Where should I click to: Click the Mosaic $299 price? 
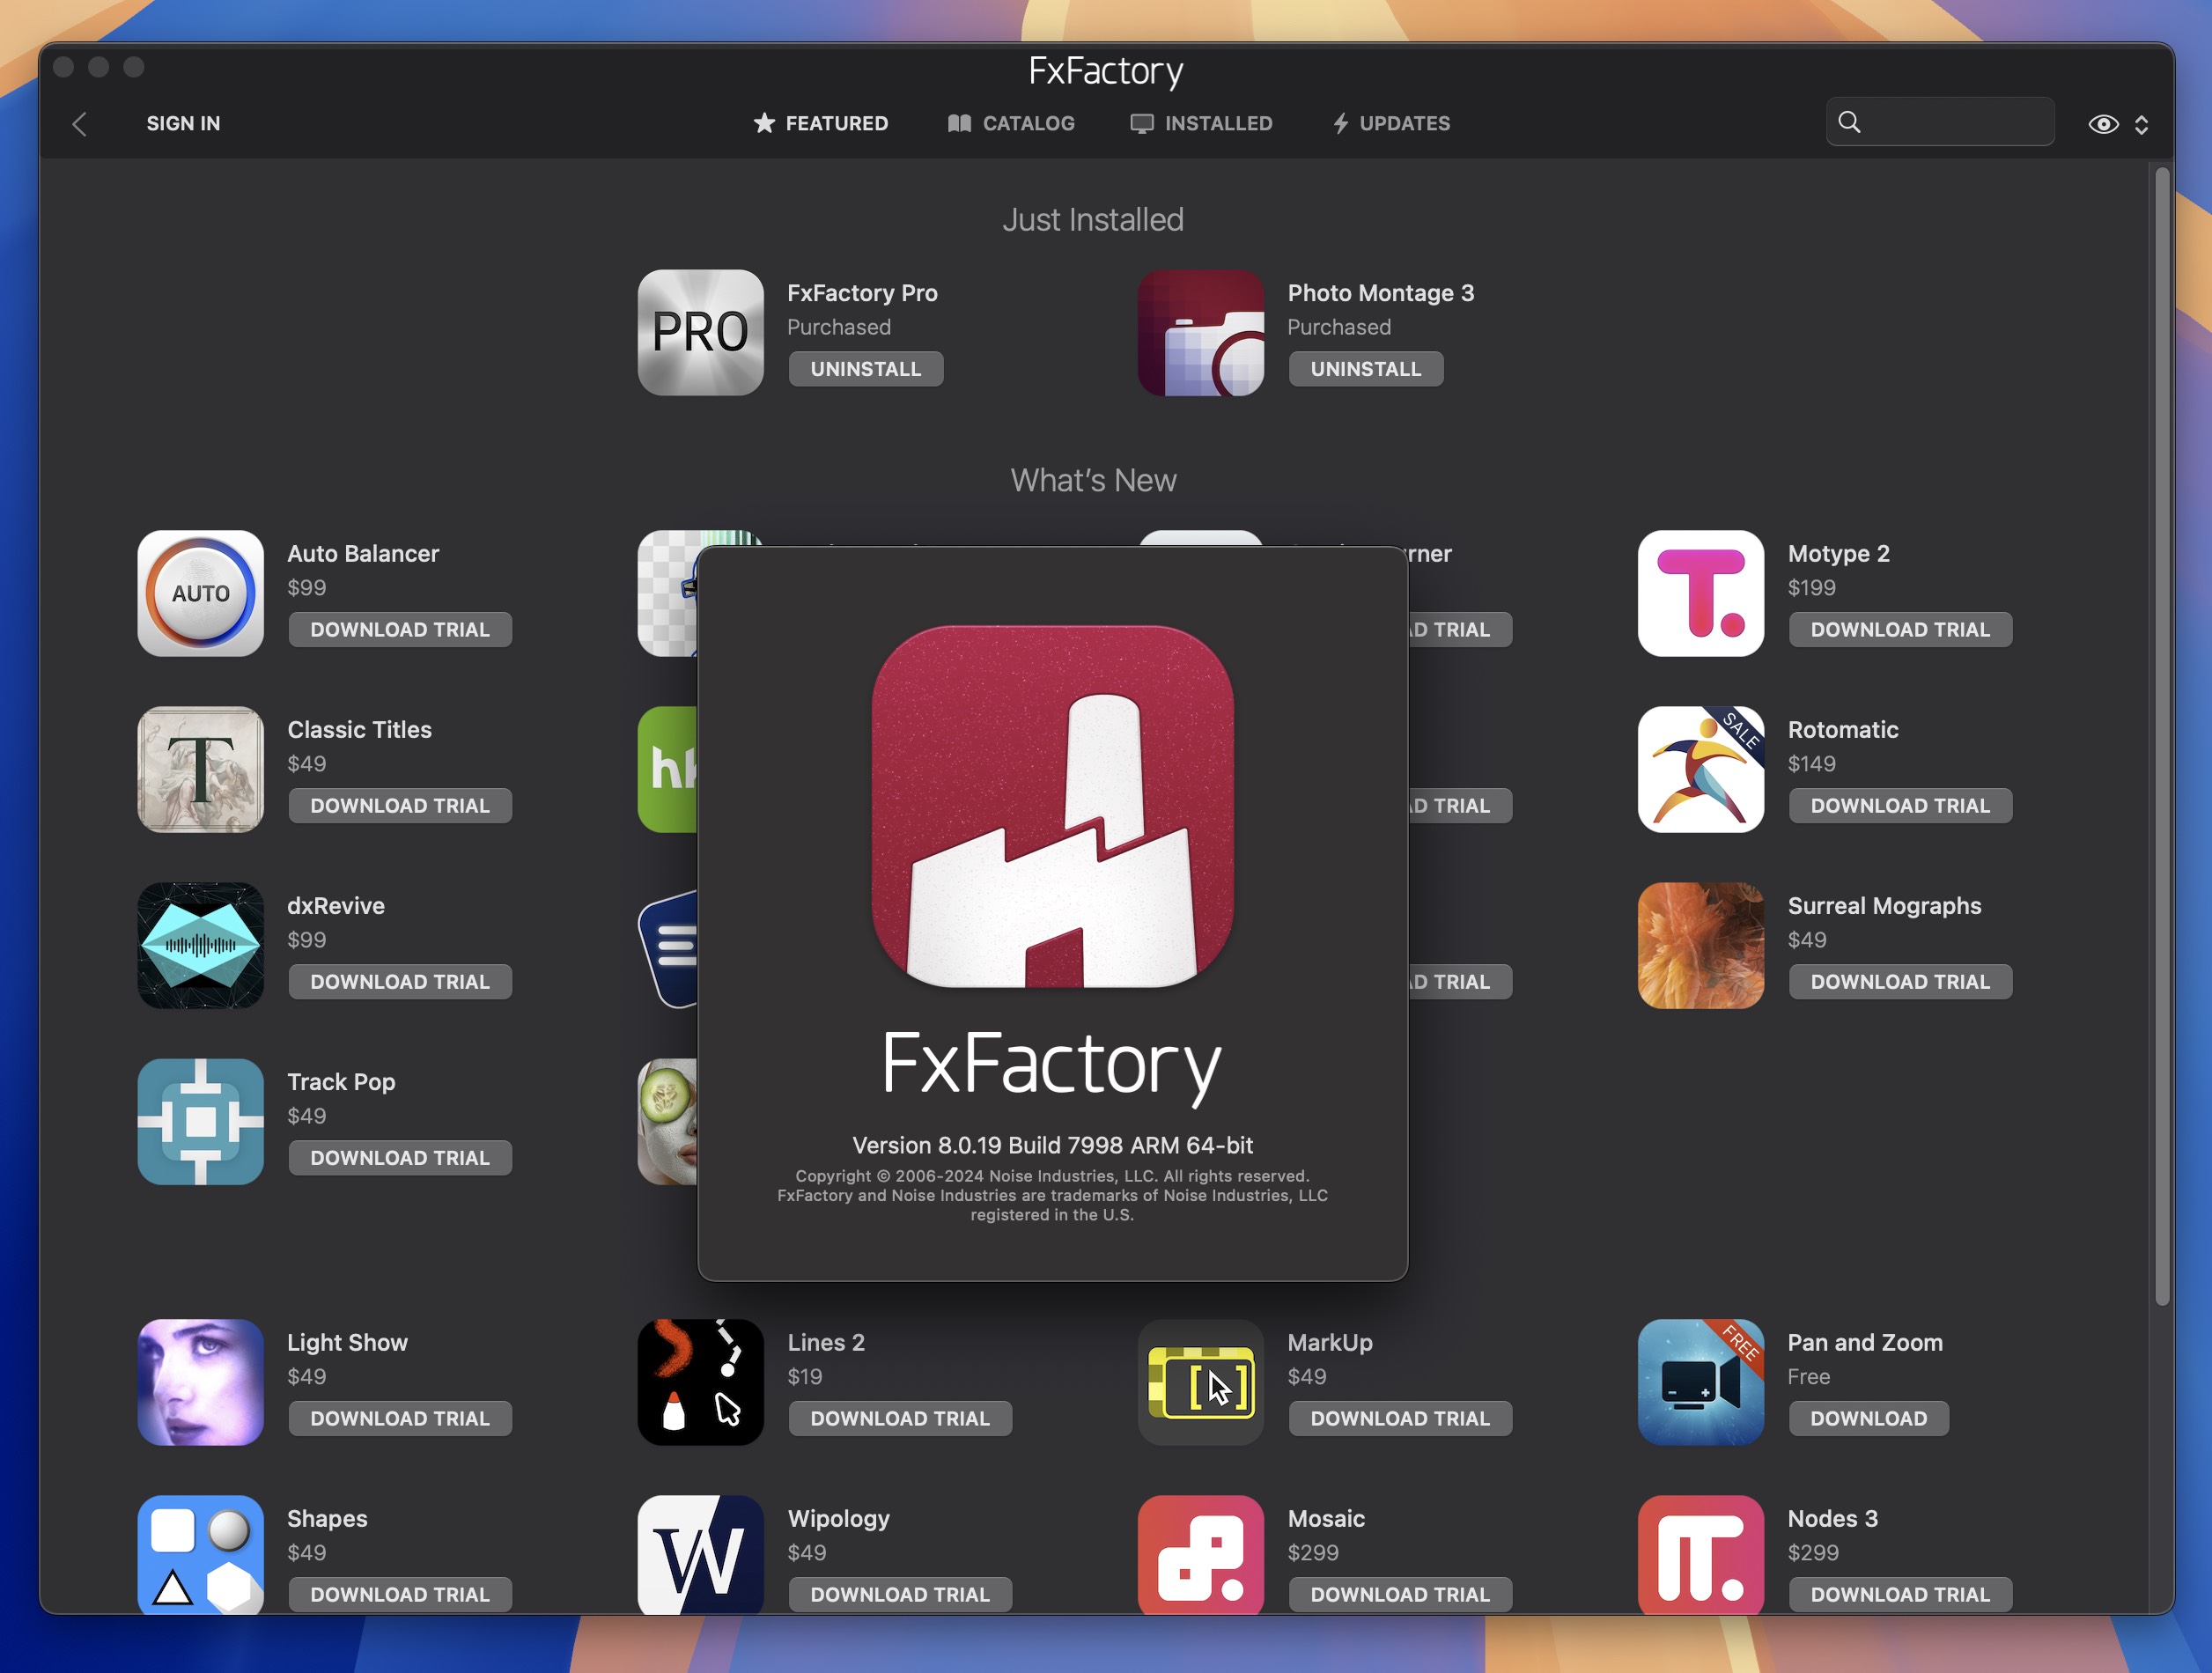click(1313, 1553)
